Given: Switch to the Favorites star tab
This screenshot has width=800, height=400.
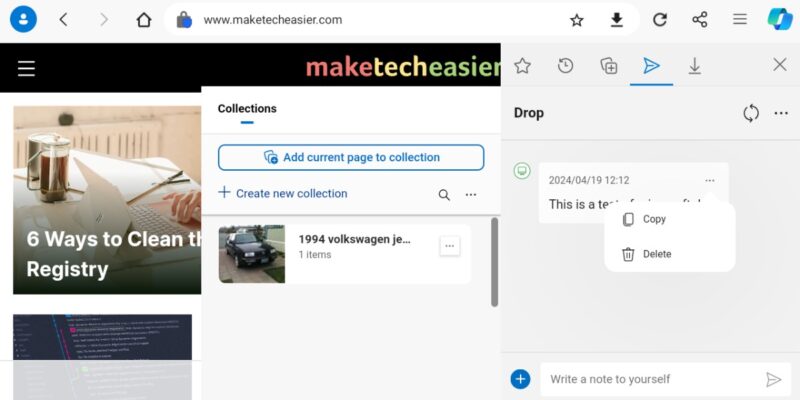Looking at the screenshot, I should tap(522, 66).
